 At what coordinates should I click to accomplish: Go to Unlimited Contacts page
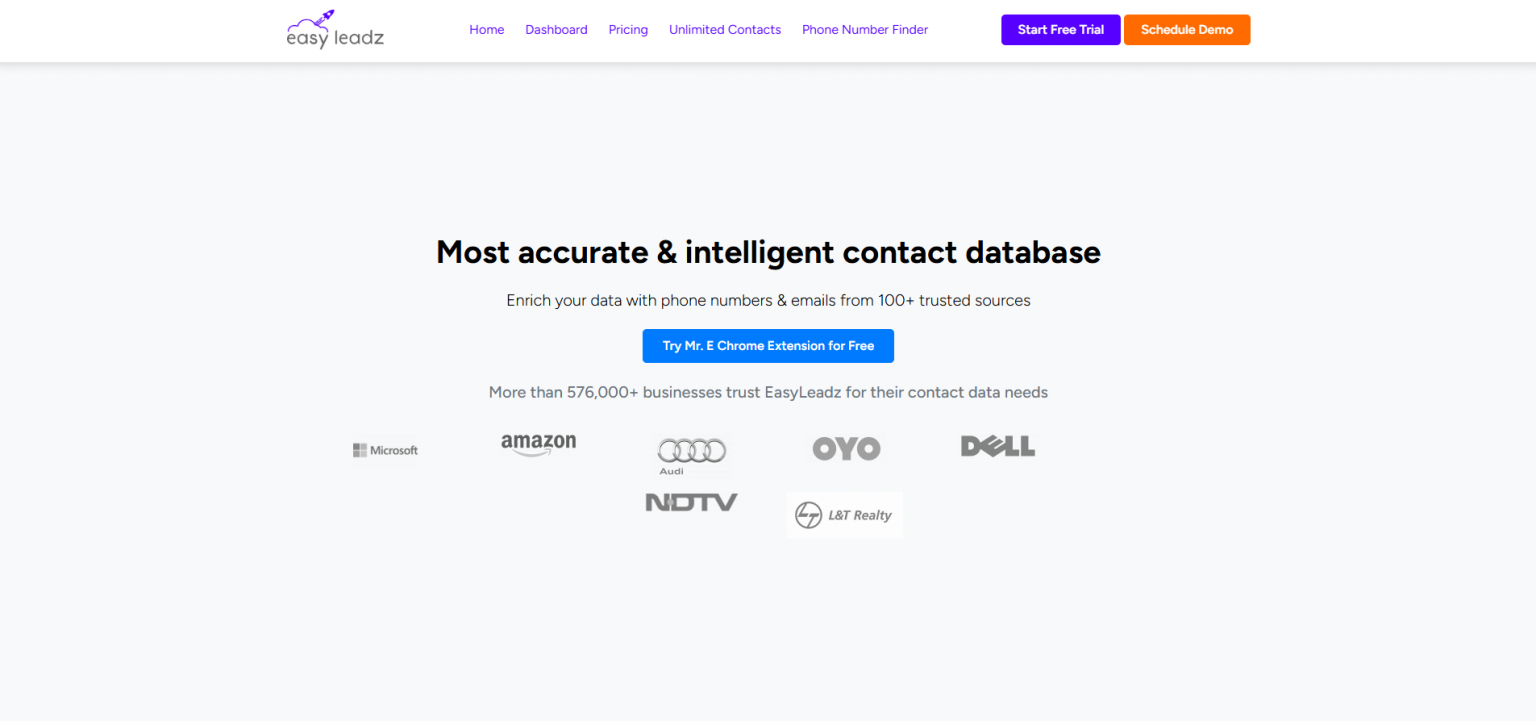pyautogui.click(x=724, y=29)
